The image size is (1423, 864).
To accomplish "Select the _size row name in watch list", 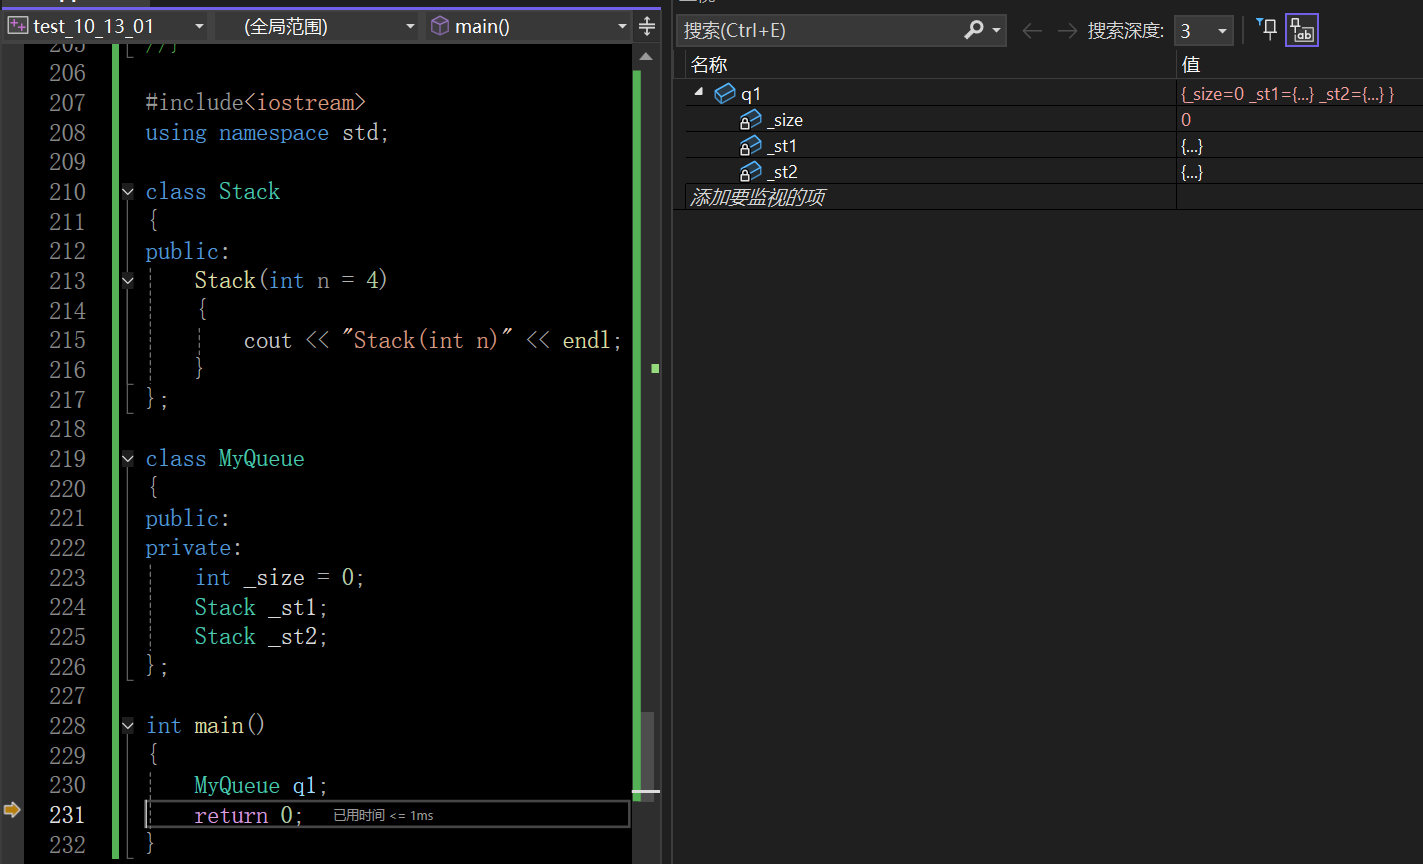I will pos(785,120).
